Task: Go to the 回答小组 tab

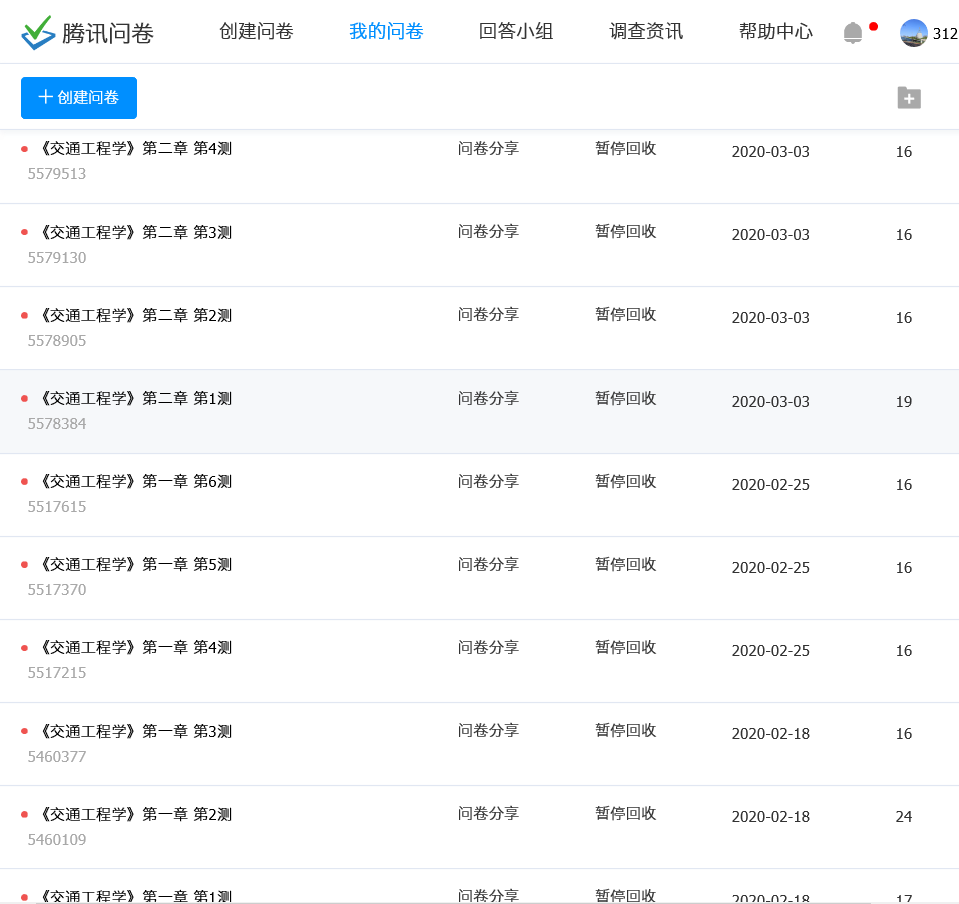Action: [x=516, y=32]
